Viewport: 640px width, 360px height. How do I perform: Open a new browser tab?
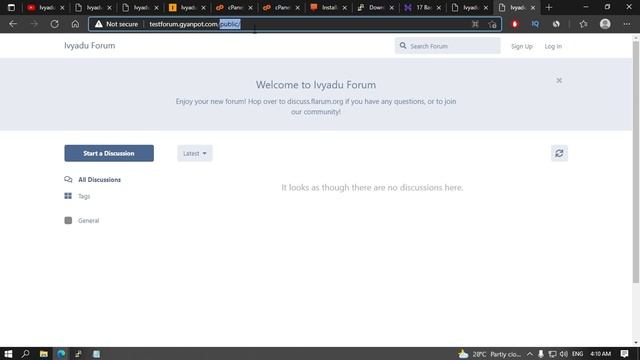[549, 7]
